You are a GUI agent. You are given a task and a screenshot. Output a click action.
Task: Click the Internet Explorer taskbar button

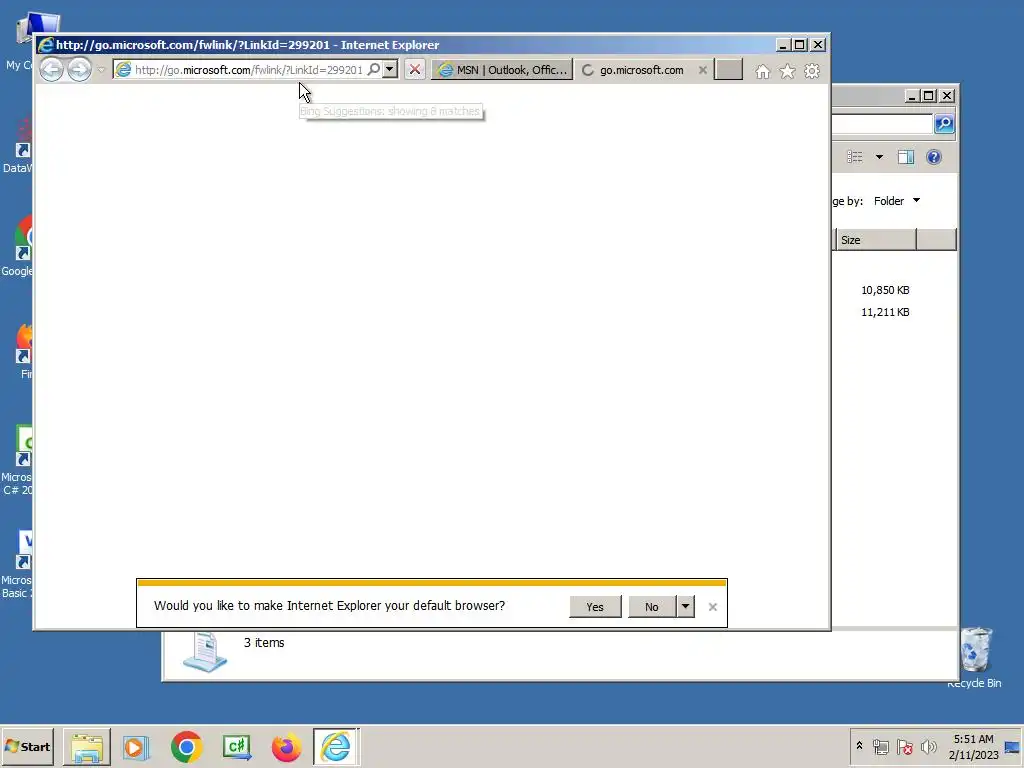pos(336,747)
